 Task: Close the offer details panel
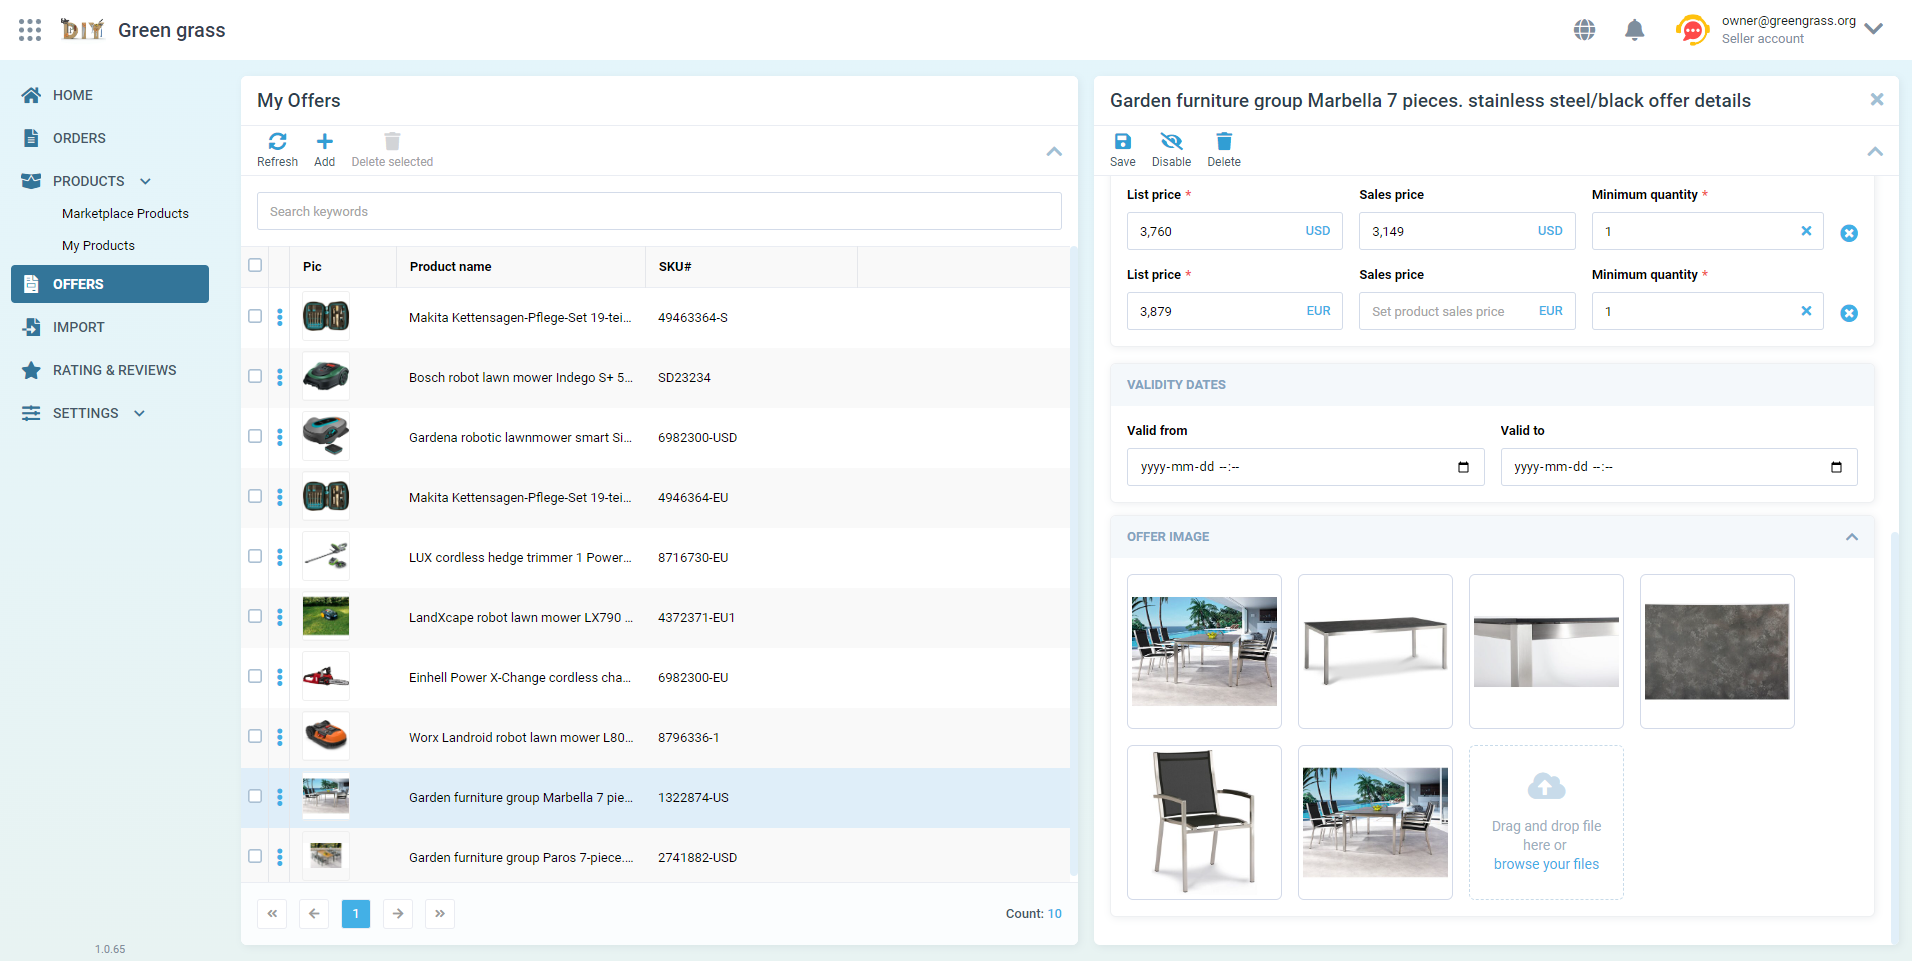[1877, 99]
